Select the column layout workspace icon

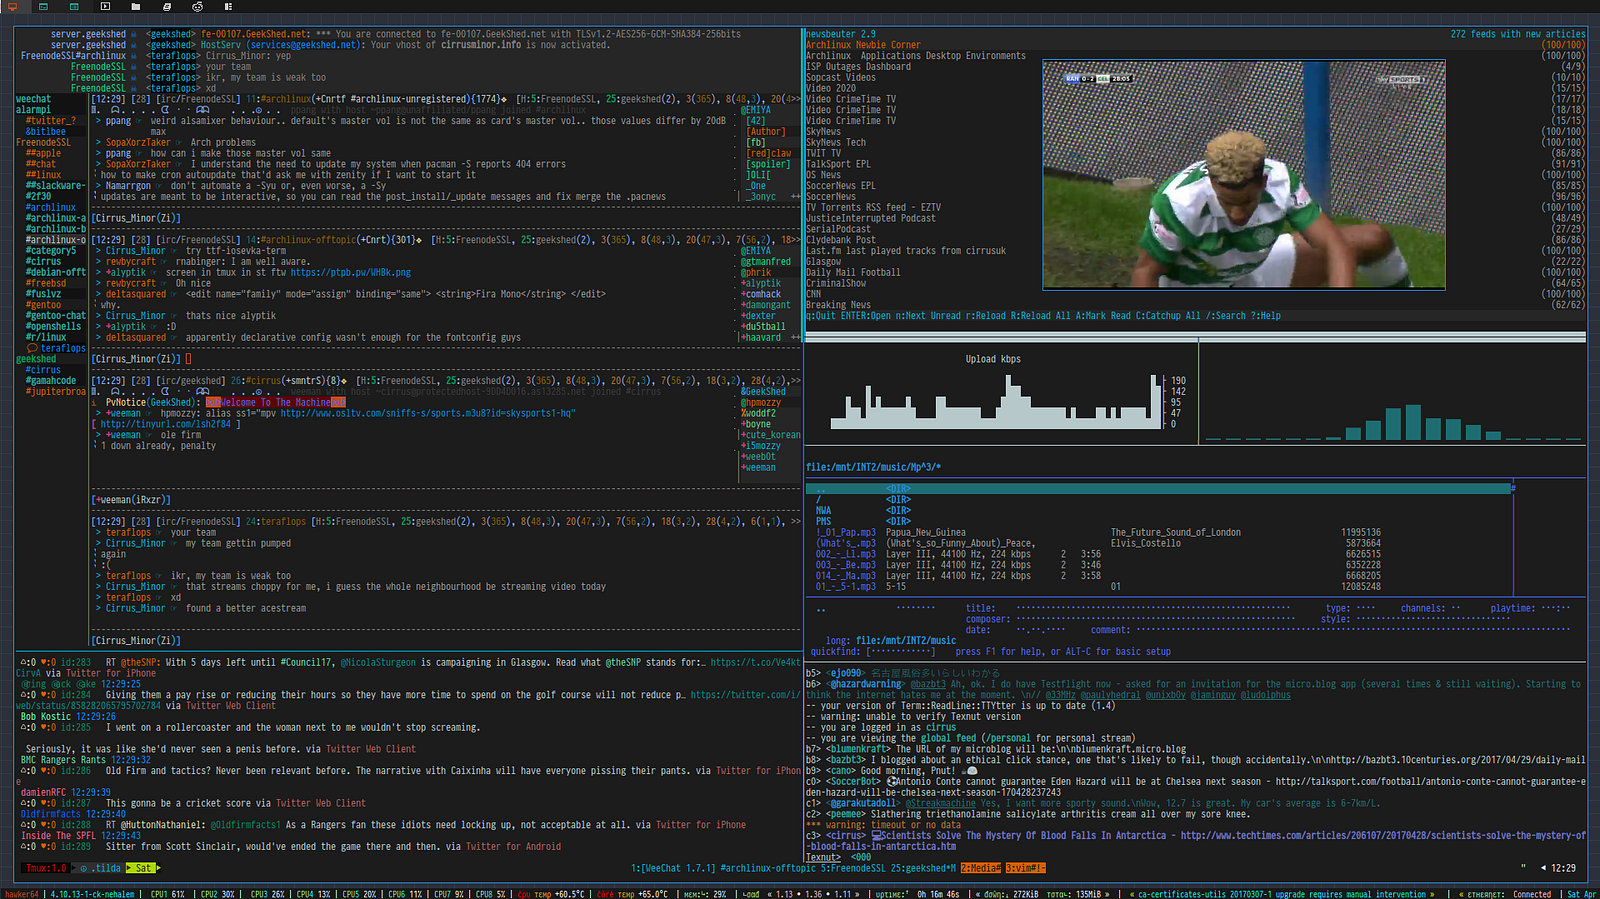tap(228, 6)
